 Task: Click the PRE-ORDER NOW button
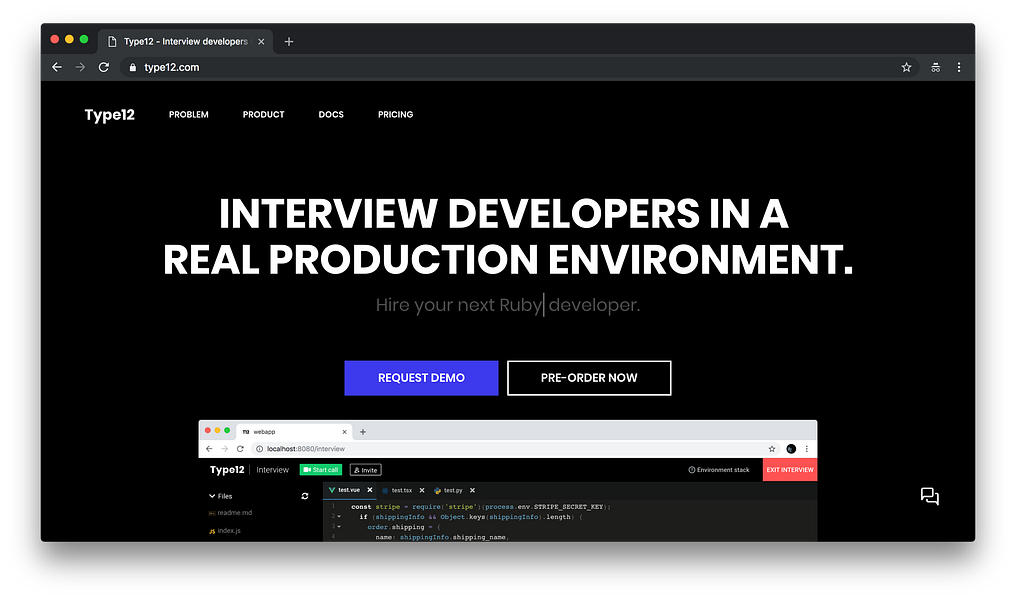(x=589, y=378)
